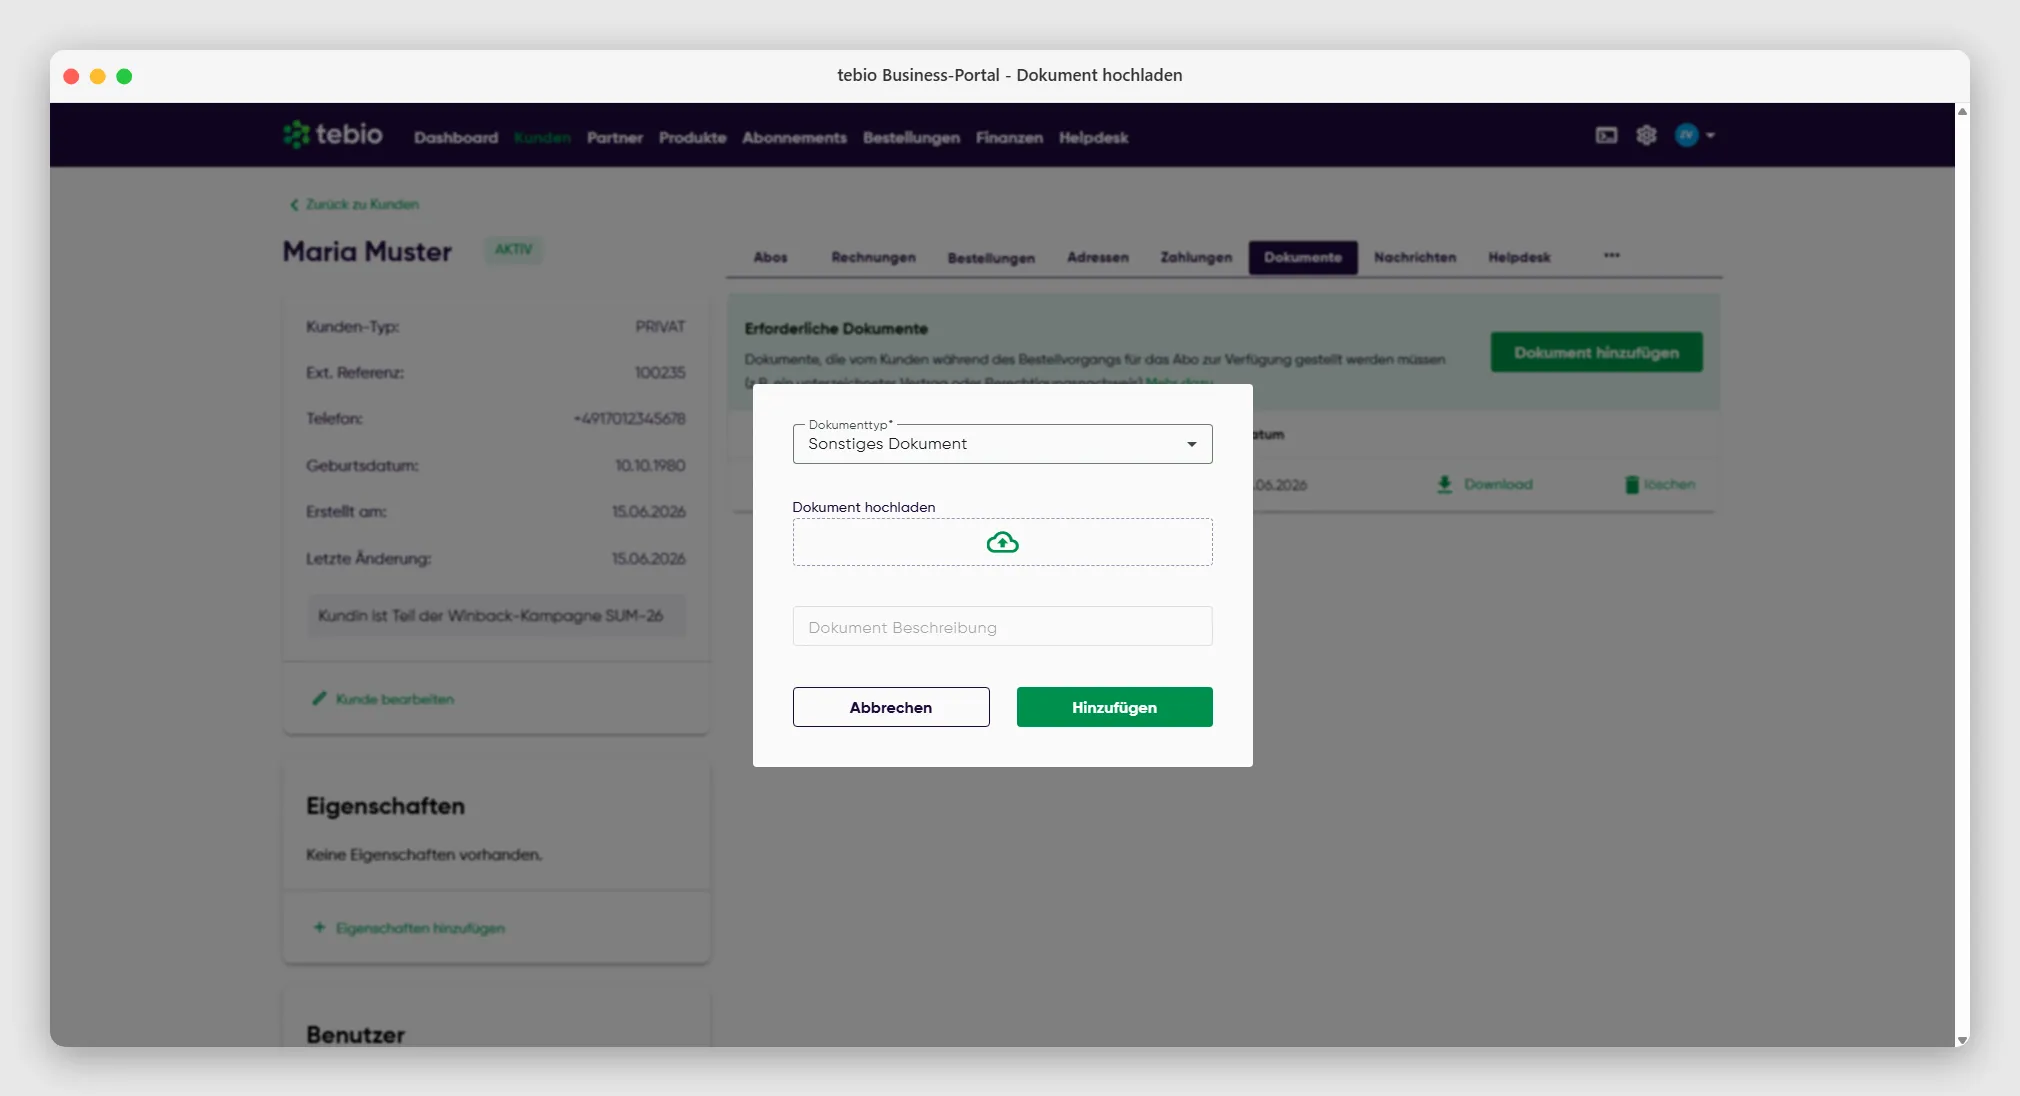Viewport: 2020px width, 1096px height.
Task: Switch to the Rechnungen tab
Action: [x=873, y=257]
